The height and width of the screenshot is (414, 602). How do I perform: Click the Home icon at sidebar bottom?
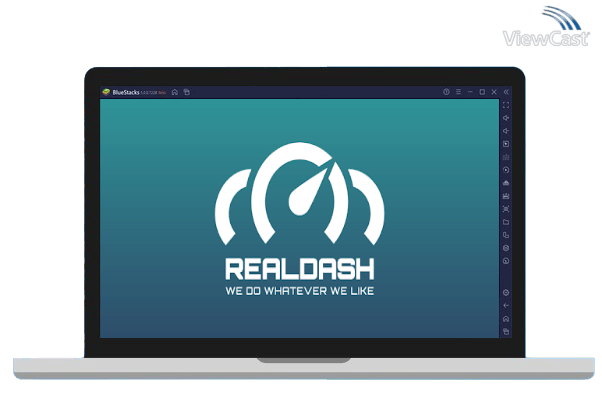(506, 319)
